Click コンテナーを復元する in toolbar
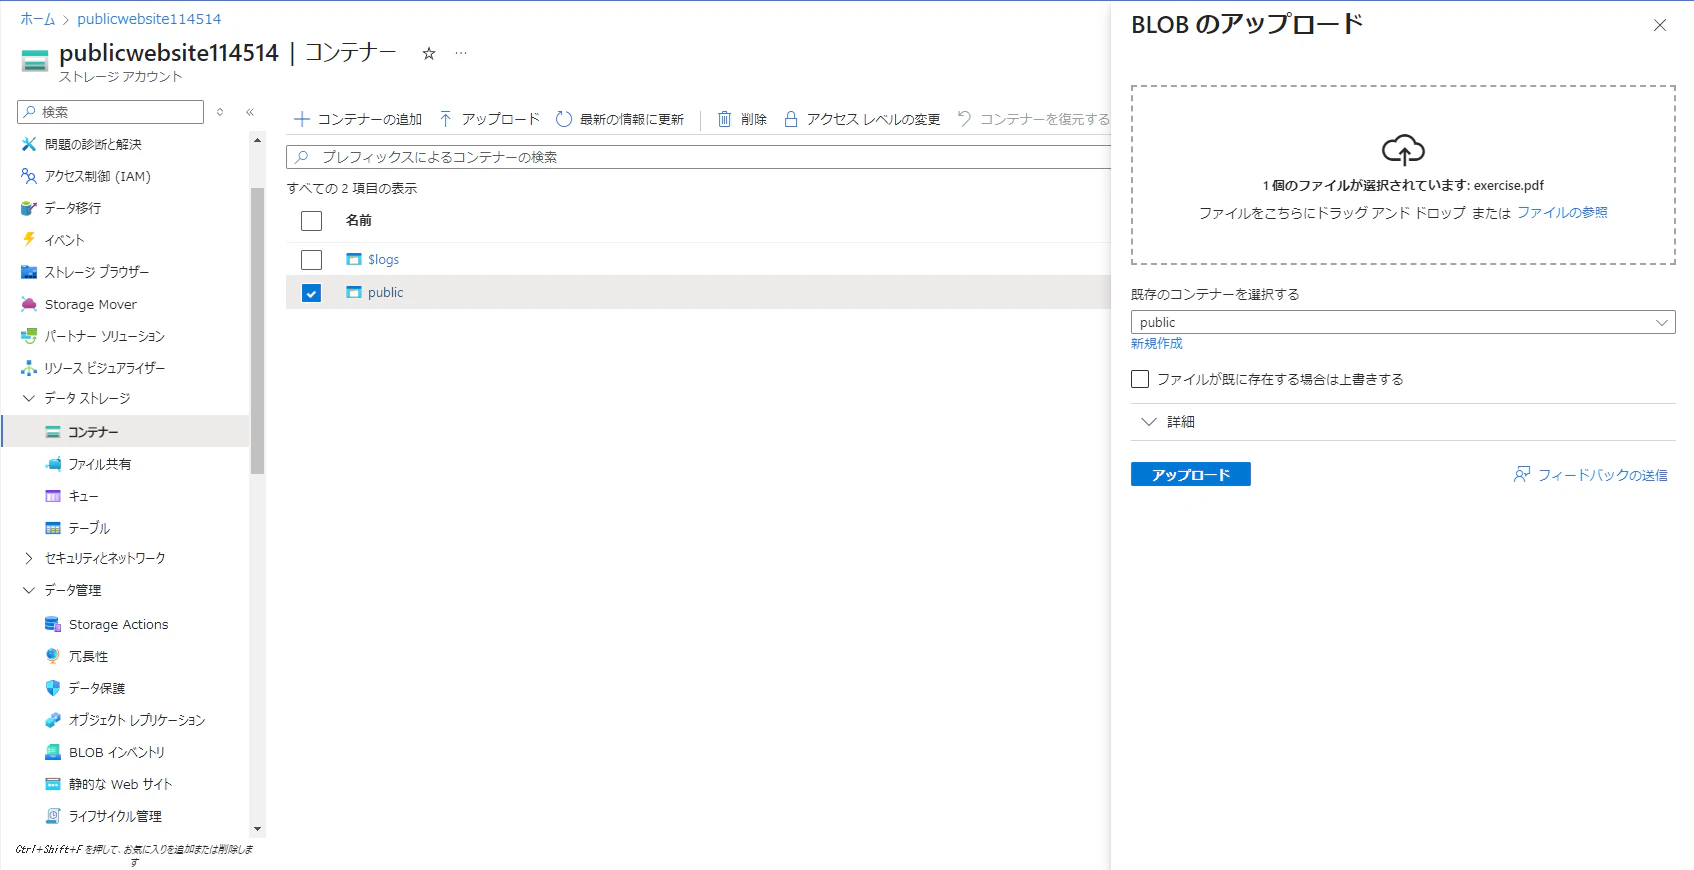The image size is (1694, 870). (x=1033, y=119)
